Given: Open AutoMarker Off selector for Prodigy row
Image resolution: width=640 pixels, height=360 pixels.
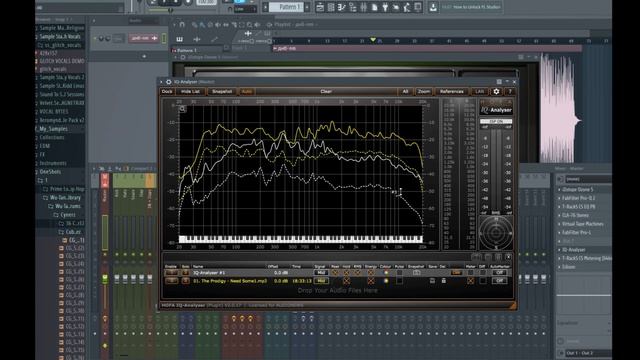Looking at the screenshot, I should (499, 281).
